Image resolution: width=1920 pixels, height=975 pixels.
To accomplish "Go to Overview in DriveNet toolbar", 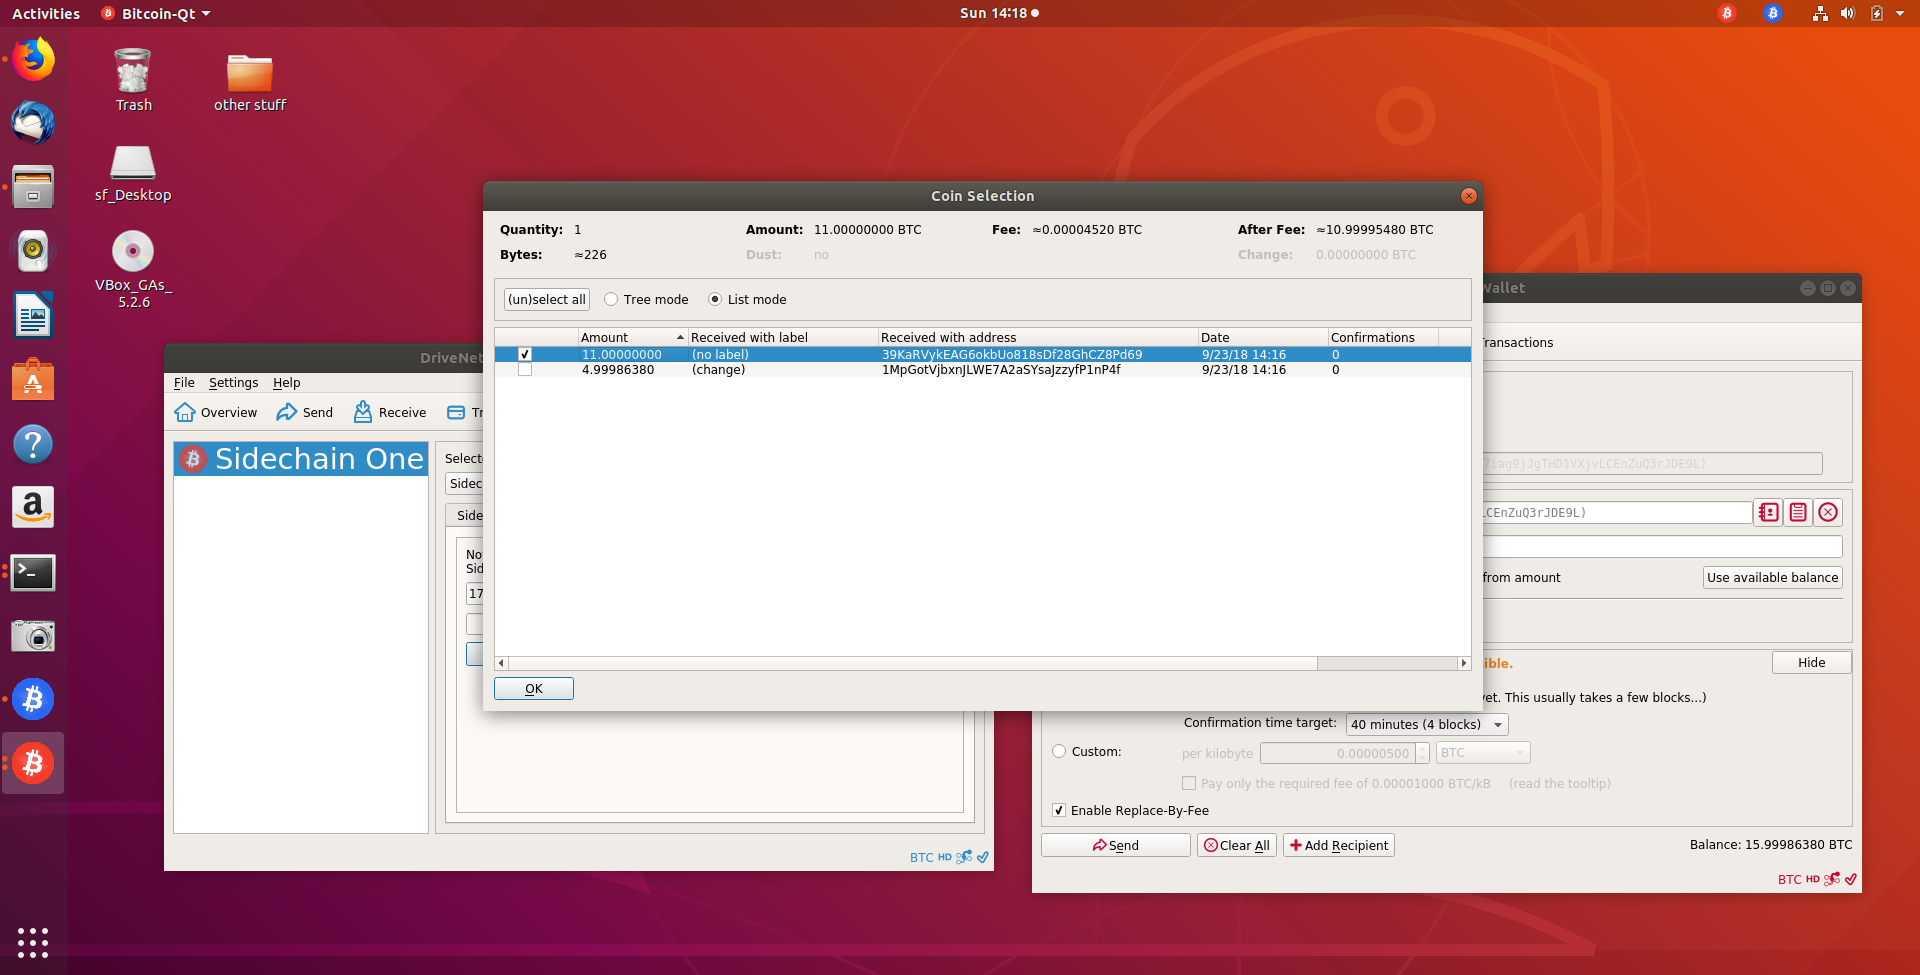I will (216, 412).
